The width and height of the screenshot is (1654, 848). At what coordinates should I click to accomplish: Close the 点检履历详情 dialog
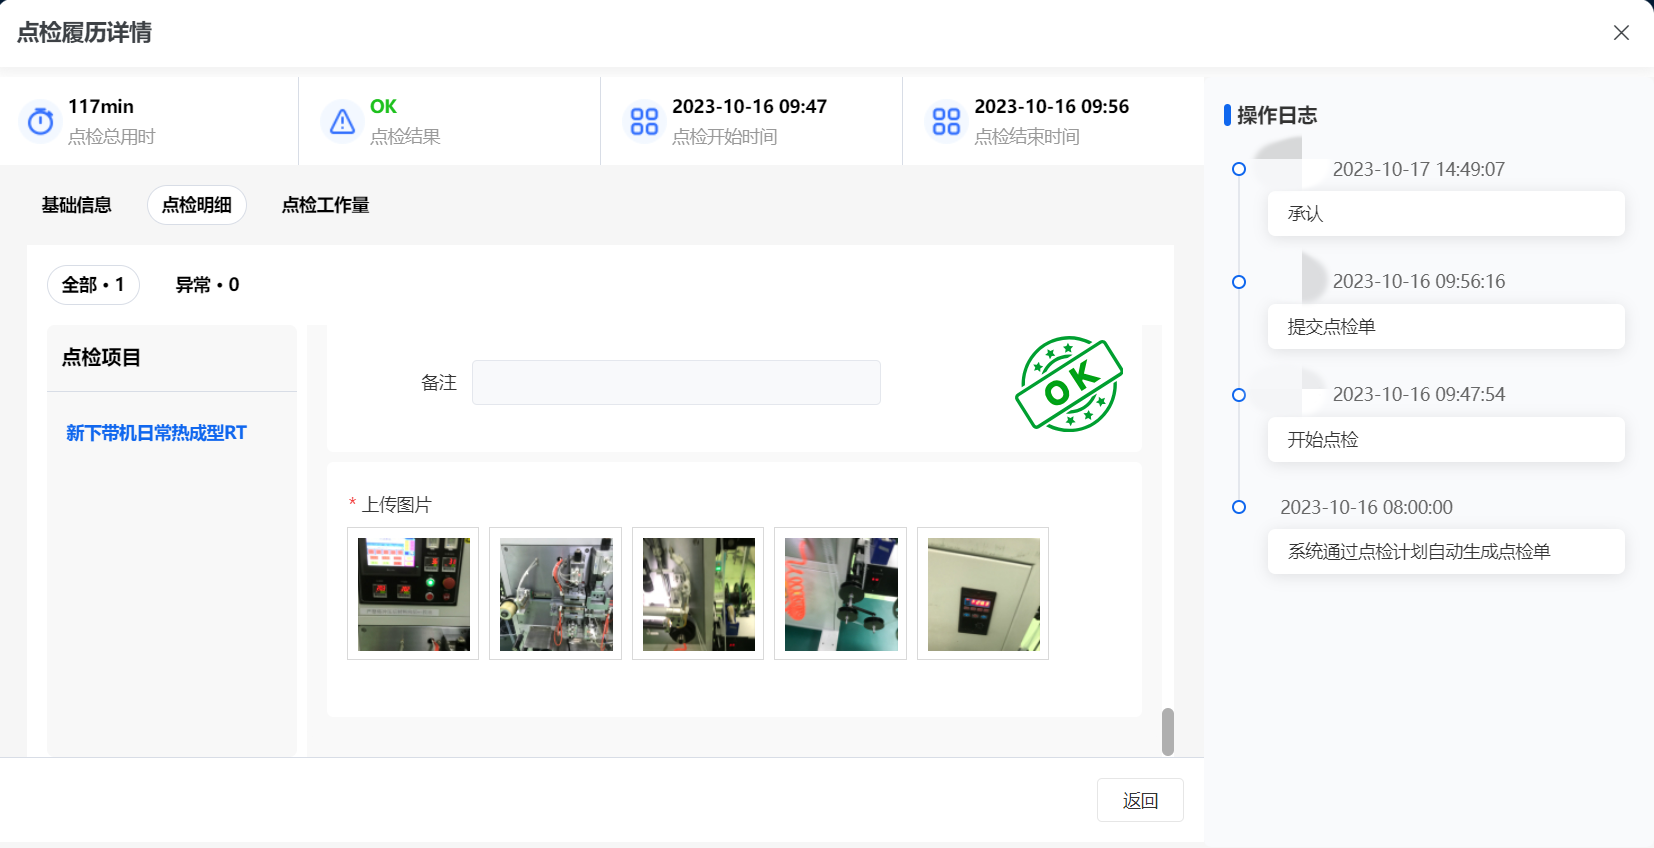(x=1621, y=33)
